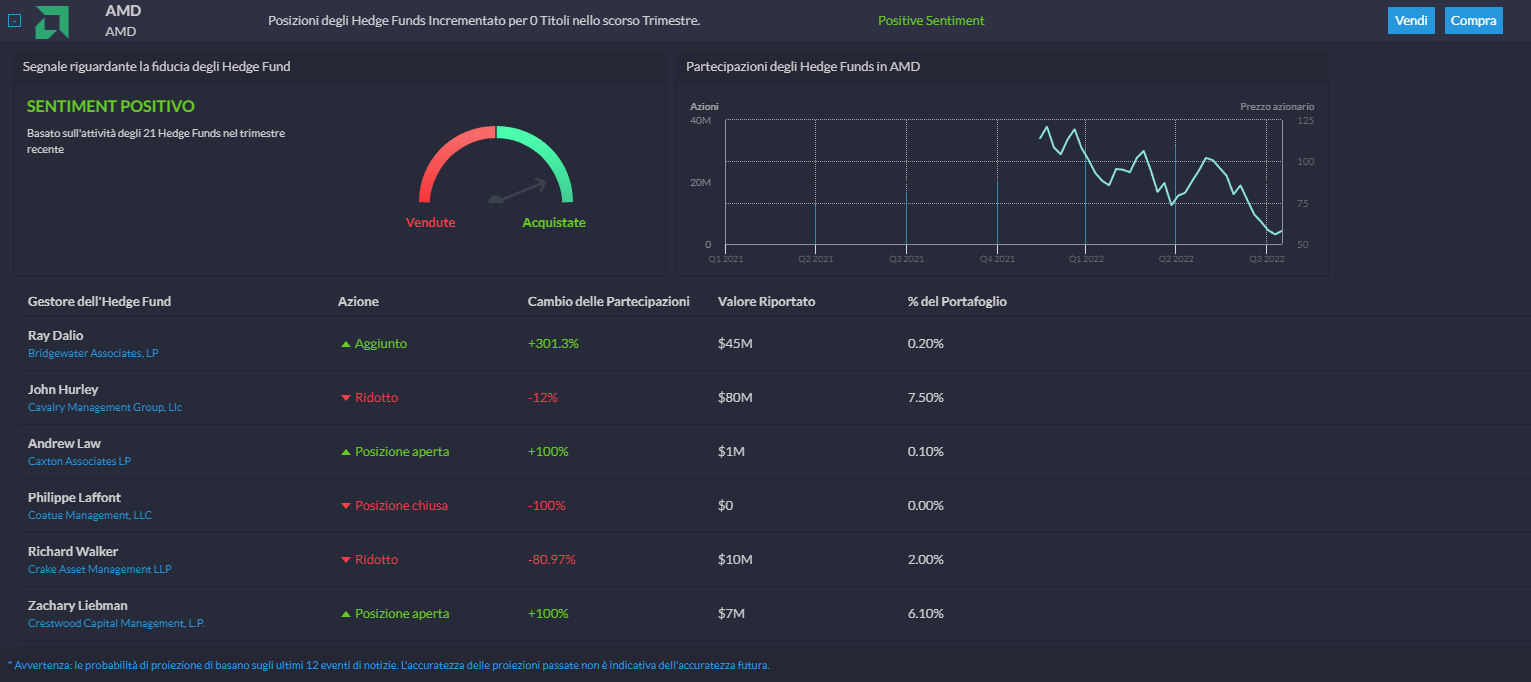Click green up arrow beside Aggiunto

tap(346, 344)
